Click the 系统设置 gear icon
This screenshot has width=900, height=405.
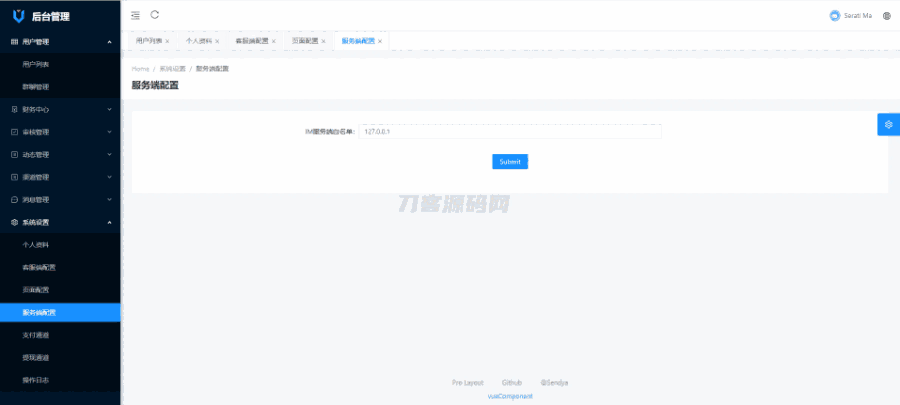point(14,222)
